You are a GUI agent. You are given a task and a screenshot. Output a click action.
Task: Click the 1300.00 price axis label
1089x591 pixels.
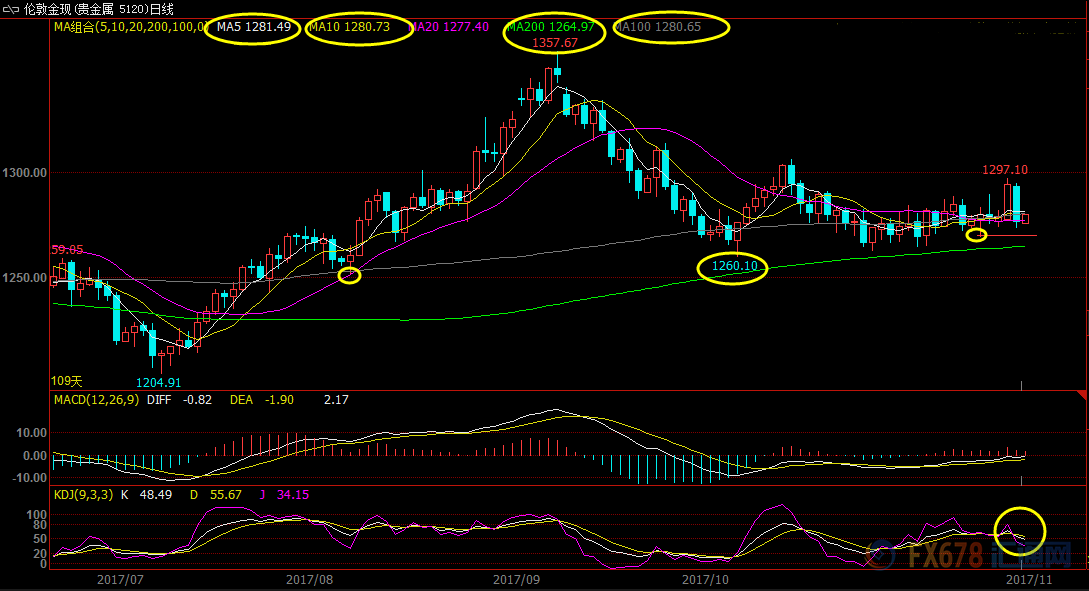(x=25, y=173)
